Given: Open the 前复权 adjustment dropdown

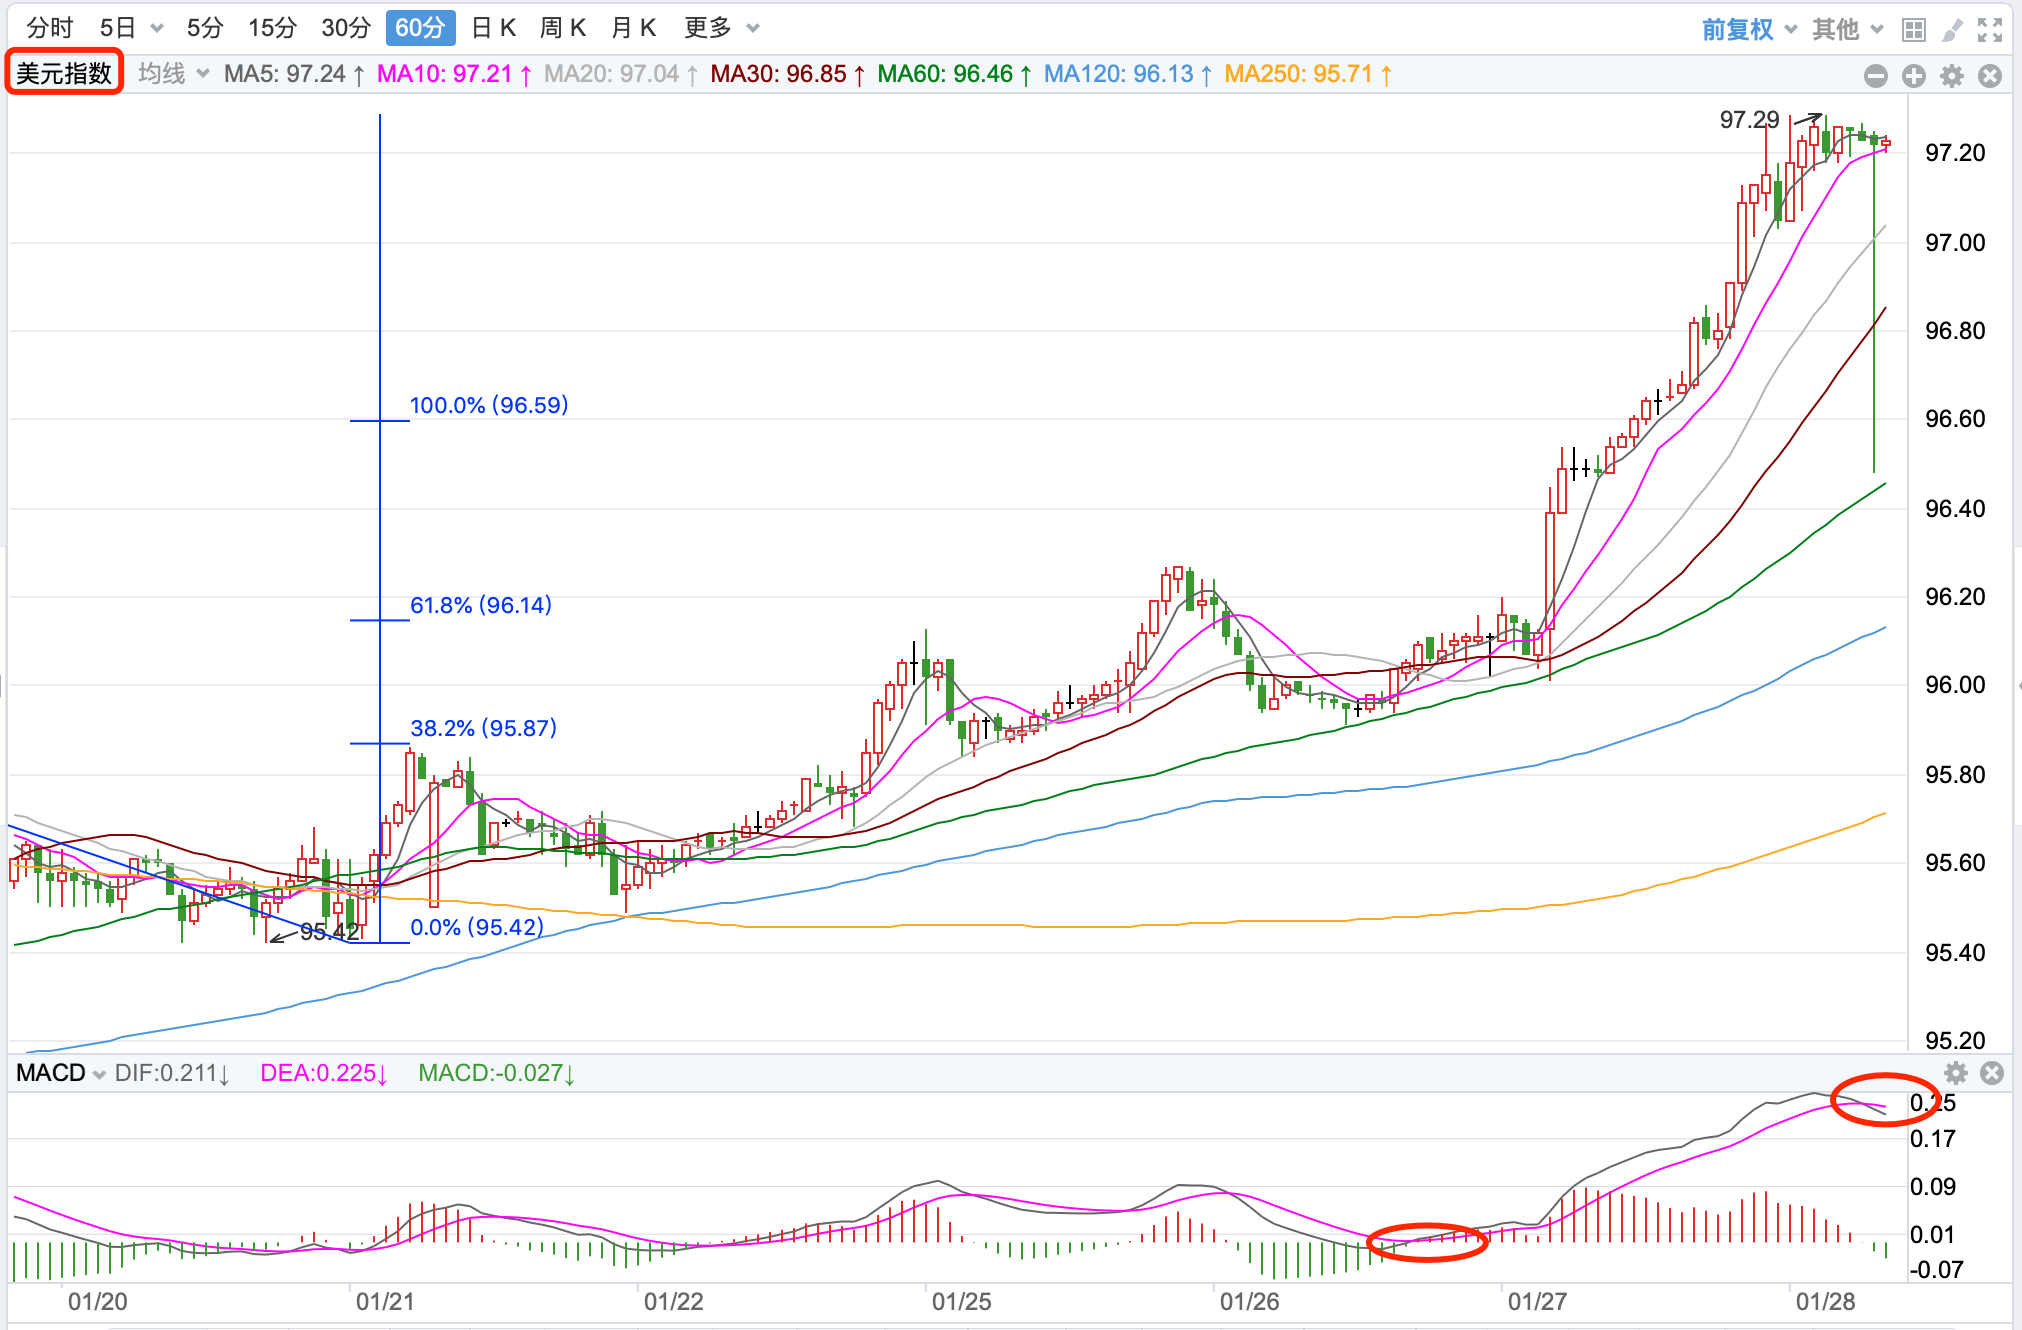Looking at the screenshot, I should point(1748,29).
